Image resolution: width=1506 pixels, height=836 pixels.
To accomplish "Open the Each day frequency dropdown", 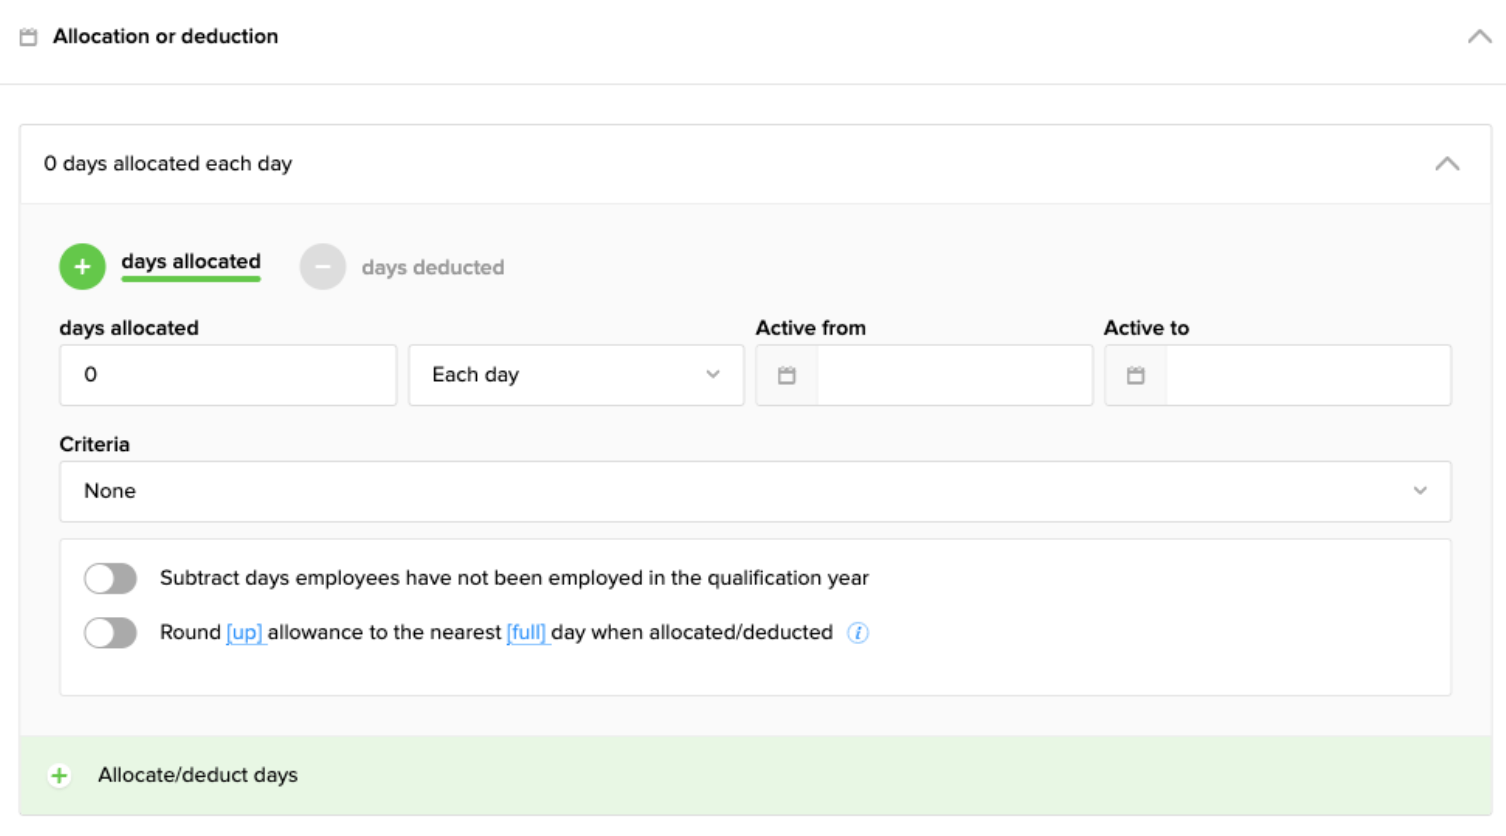I will 576,376.
